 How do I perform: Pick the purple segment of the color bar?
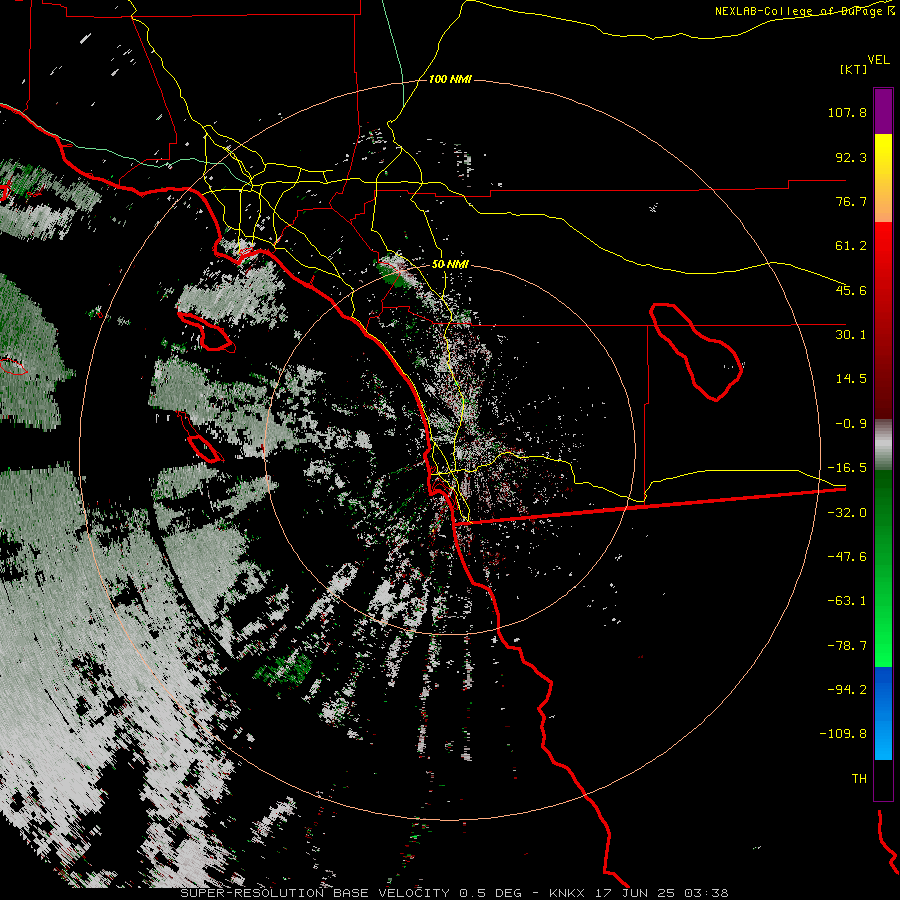pos(883,111)
